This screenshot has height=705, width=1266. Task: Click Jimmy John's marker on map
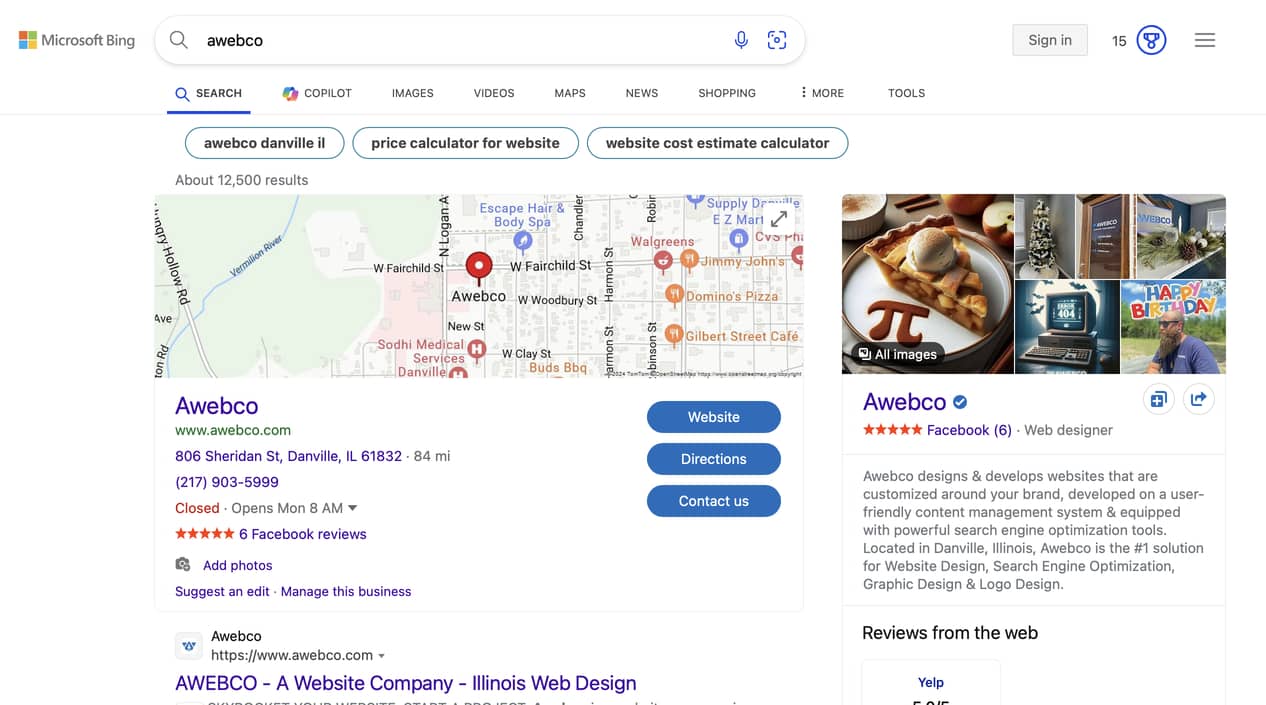pyautogui.click(x=689, y=260)
